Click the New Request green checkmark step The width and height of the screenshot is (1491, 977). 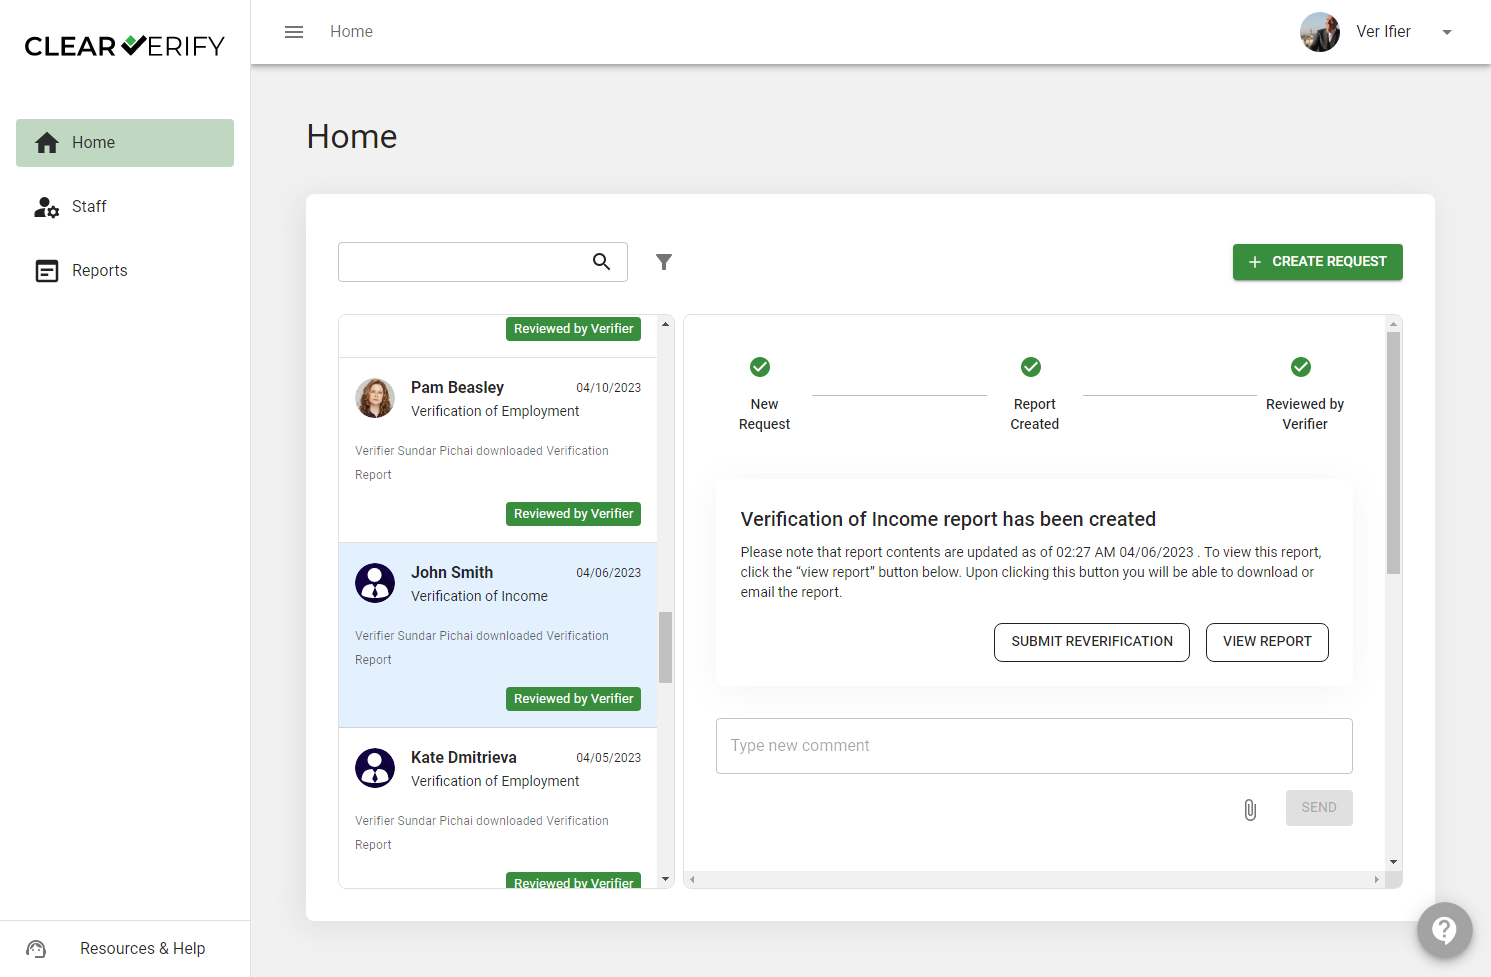pyautogui.click(x=760, y=367)
